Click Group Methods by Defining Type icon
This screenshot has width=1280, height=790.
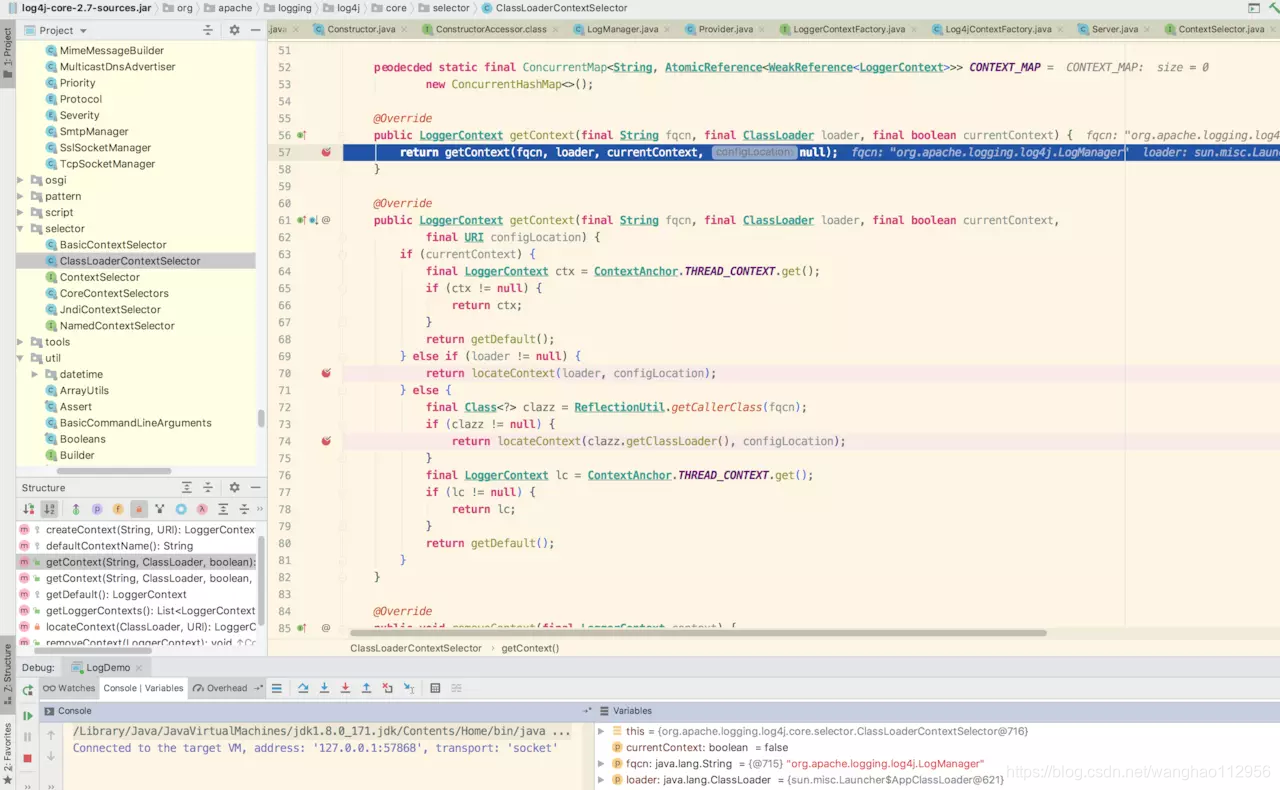[76, 509]
